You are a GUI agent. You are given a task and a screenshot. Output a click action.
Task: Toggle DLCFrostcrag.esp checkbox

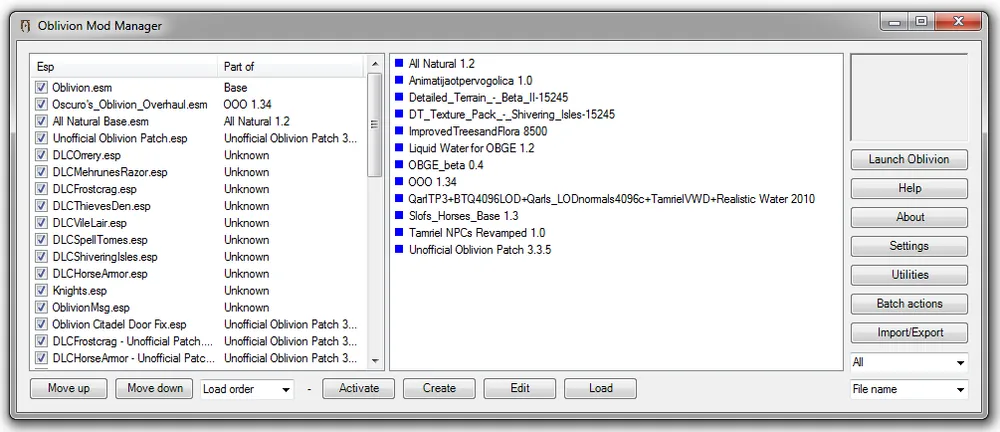coord(42,189)
